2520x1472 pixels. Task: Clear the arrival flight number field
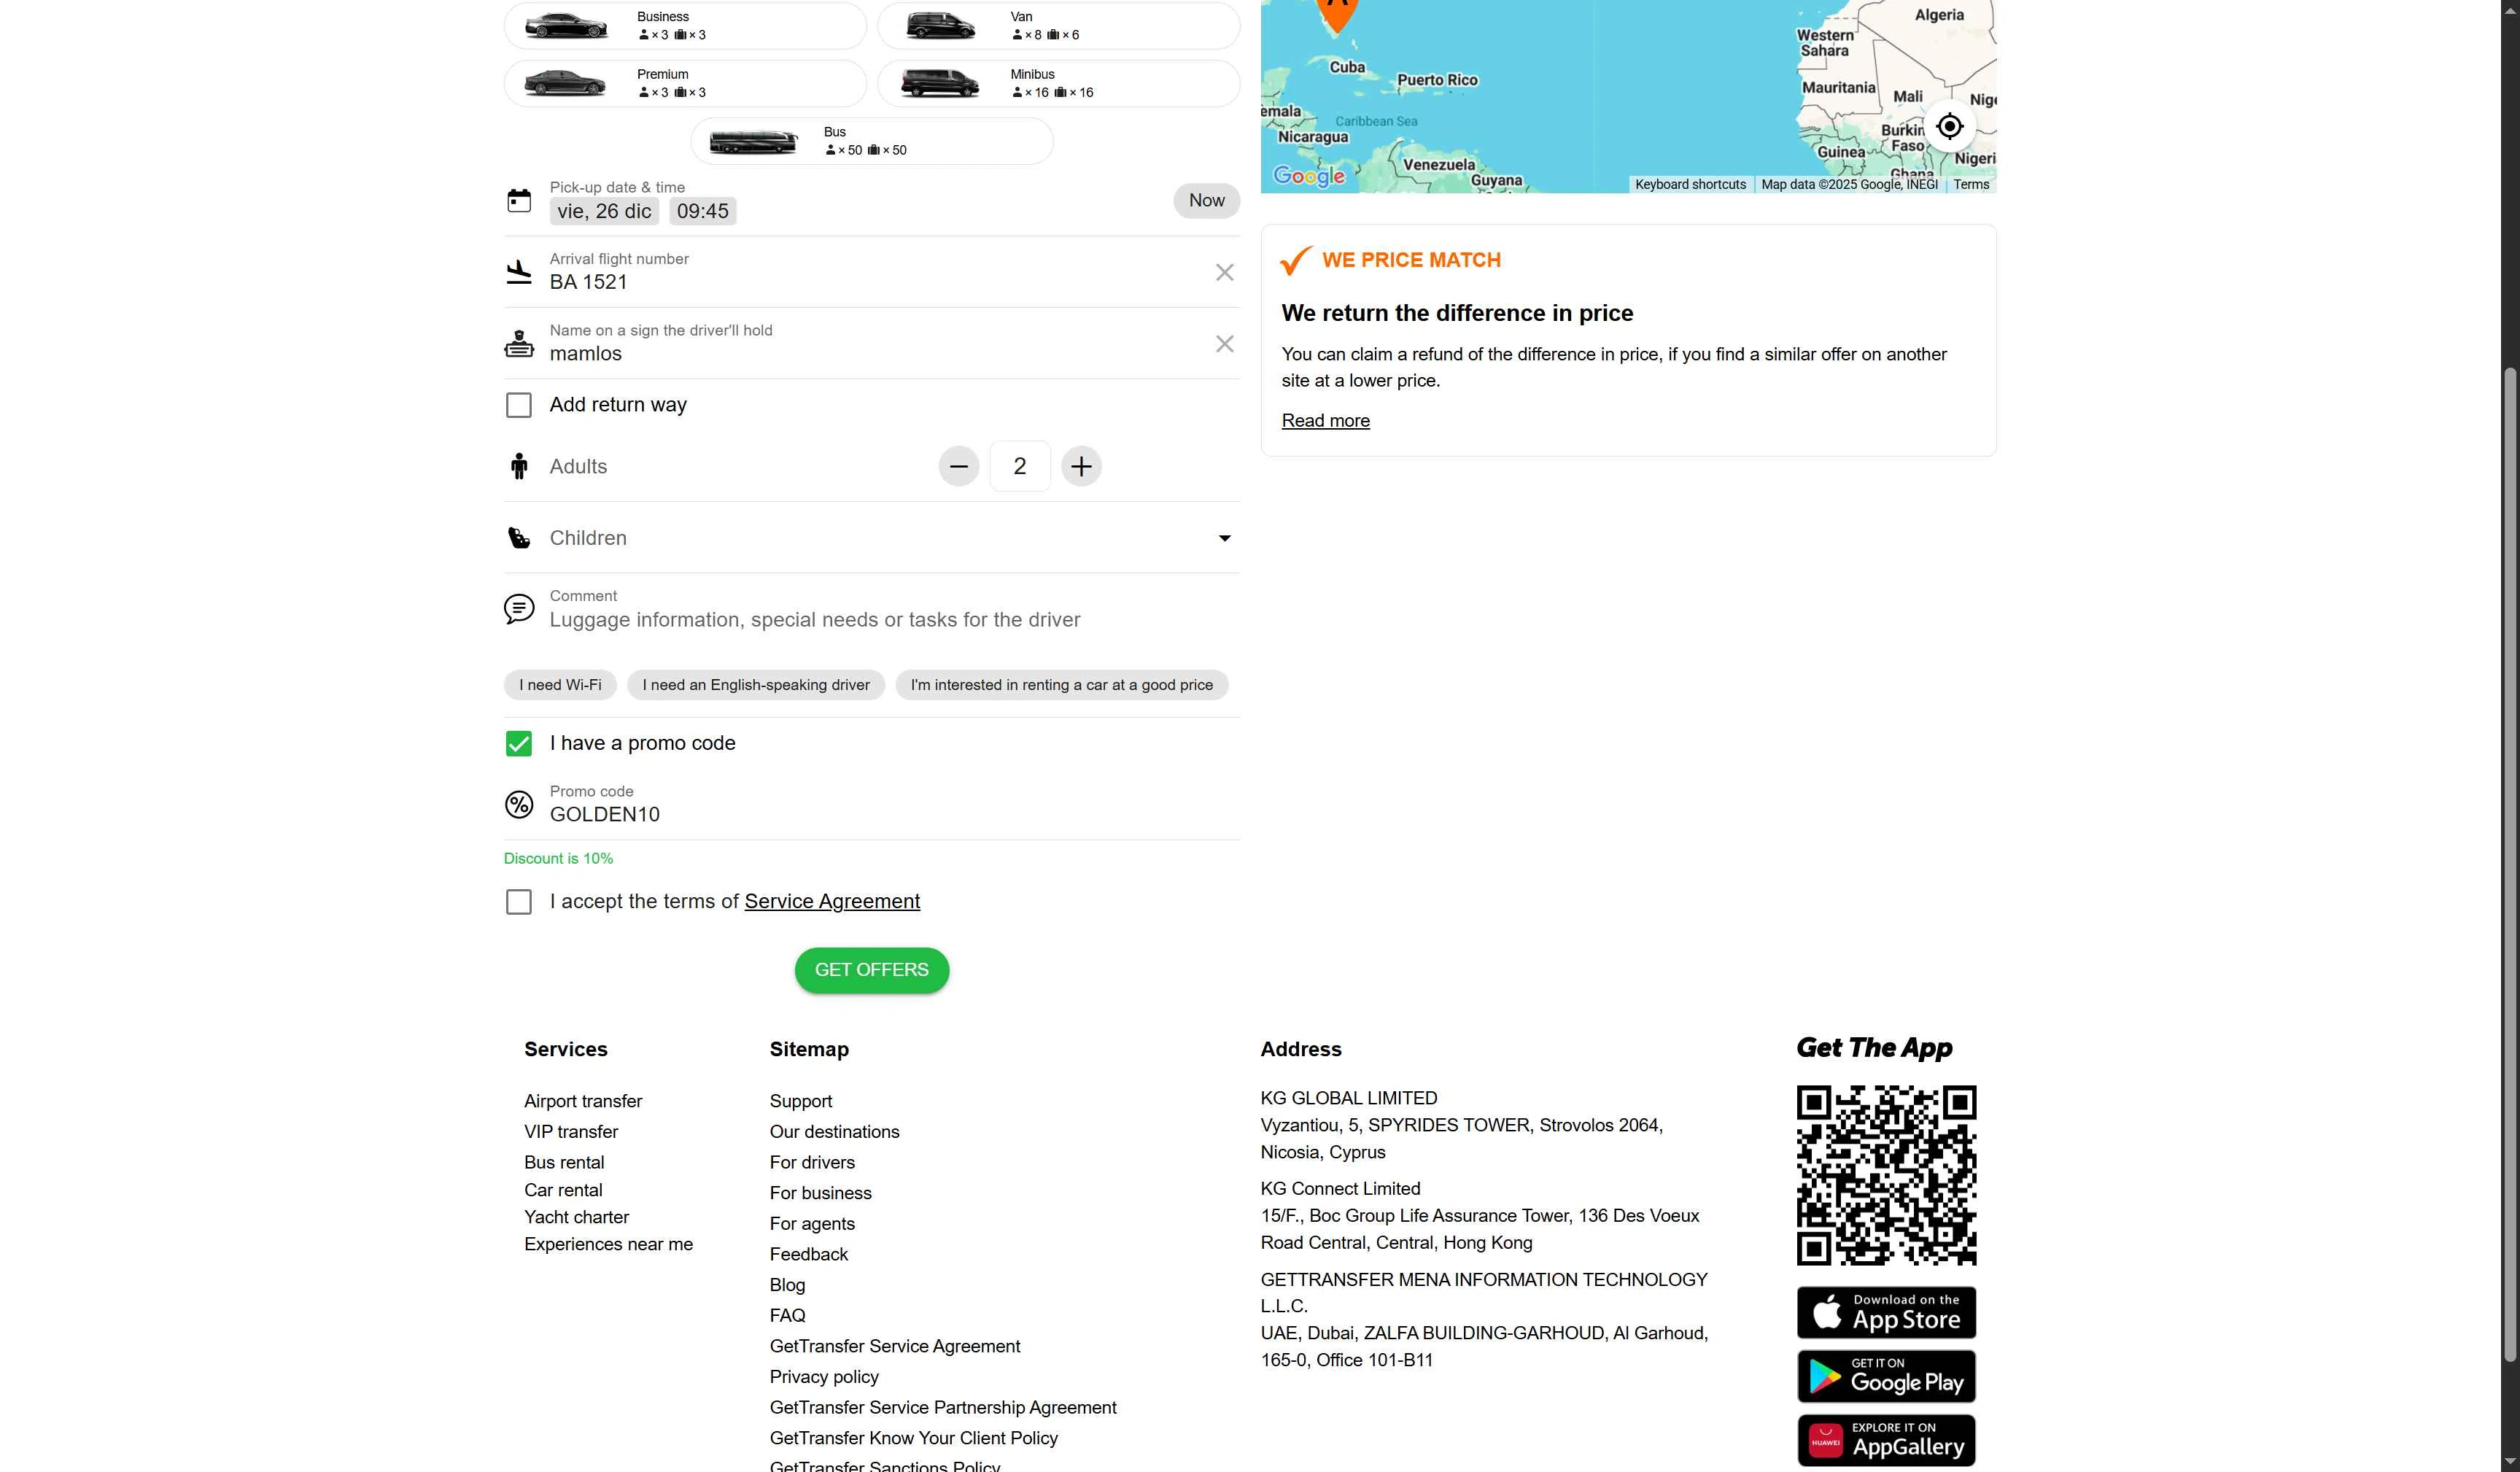point(1224,272)
